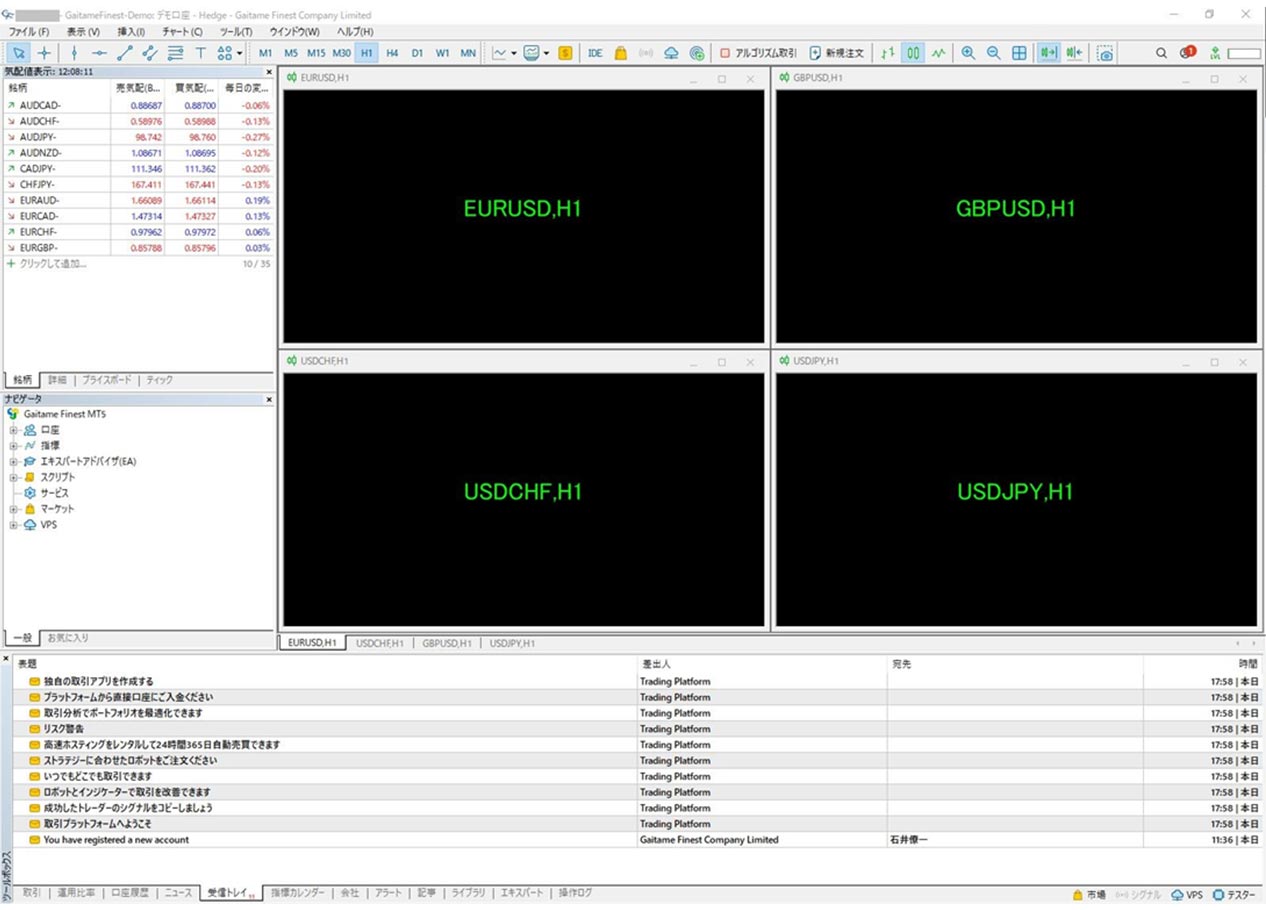Open the 口座履歴 toolbox tab
This screenshot has height=910, width=1266.
pyautogui.click(x=130, y=892)
